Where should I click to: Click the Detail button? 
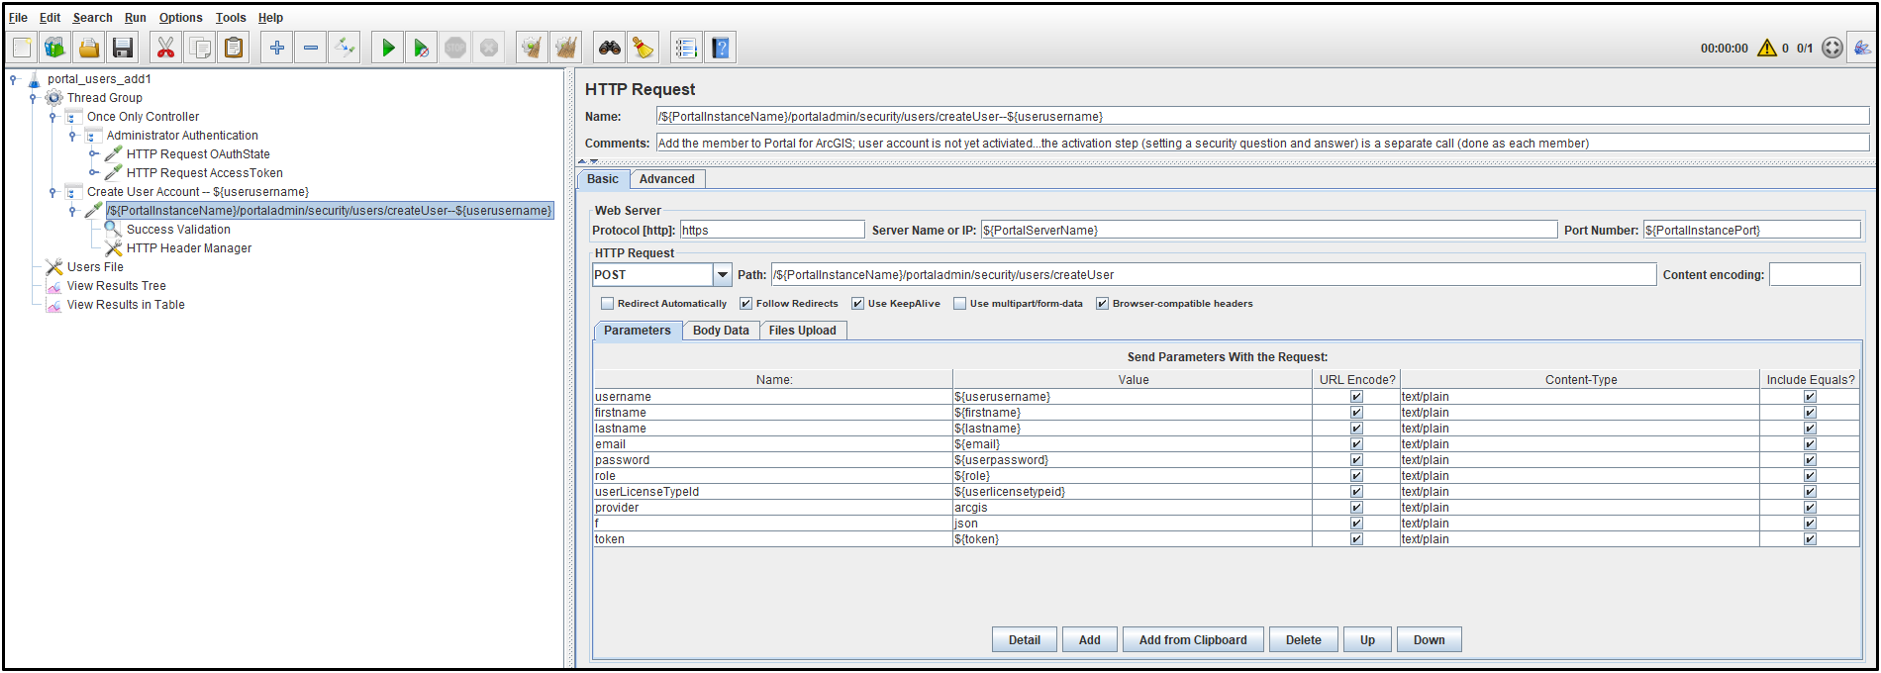coord(1024,640)
